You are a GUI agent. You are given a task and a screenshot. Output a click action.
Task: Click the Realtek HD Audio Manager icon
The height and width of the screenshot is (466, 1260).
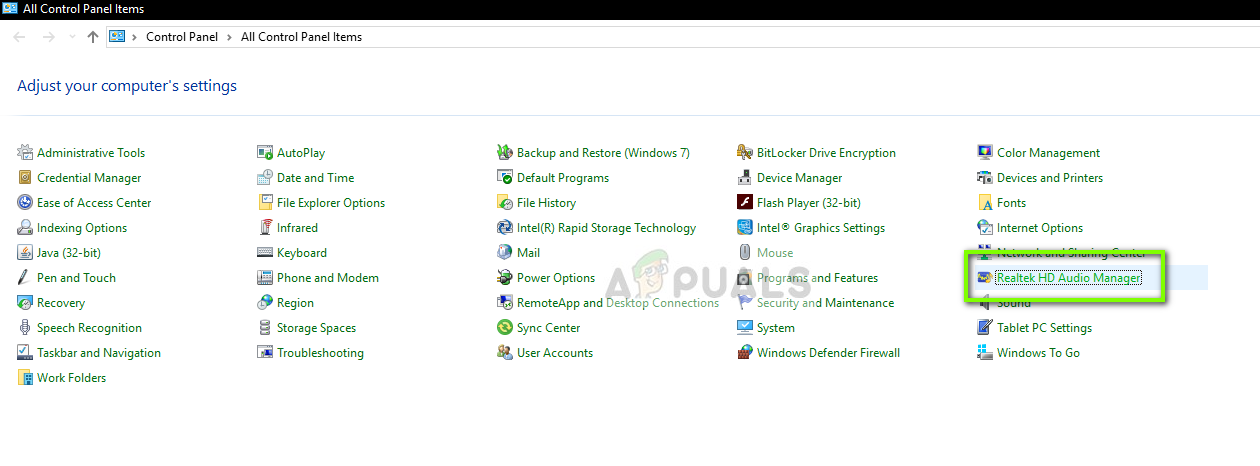tap(985, 277)
